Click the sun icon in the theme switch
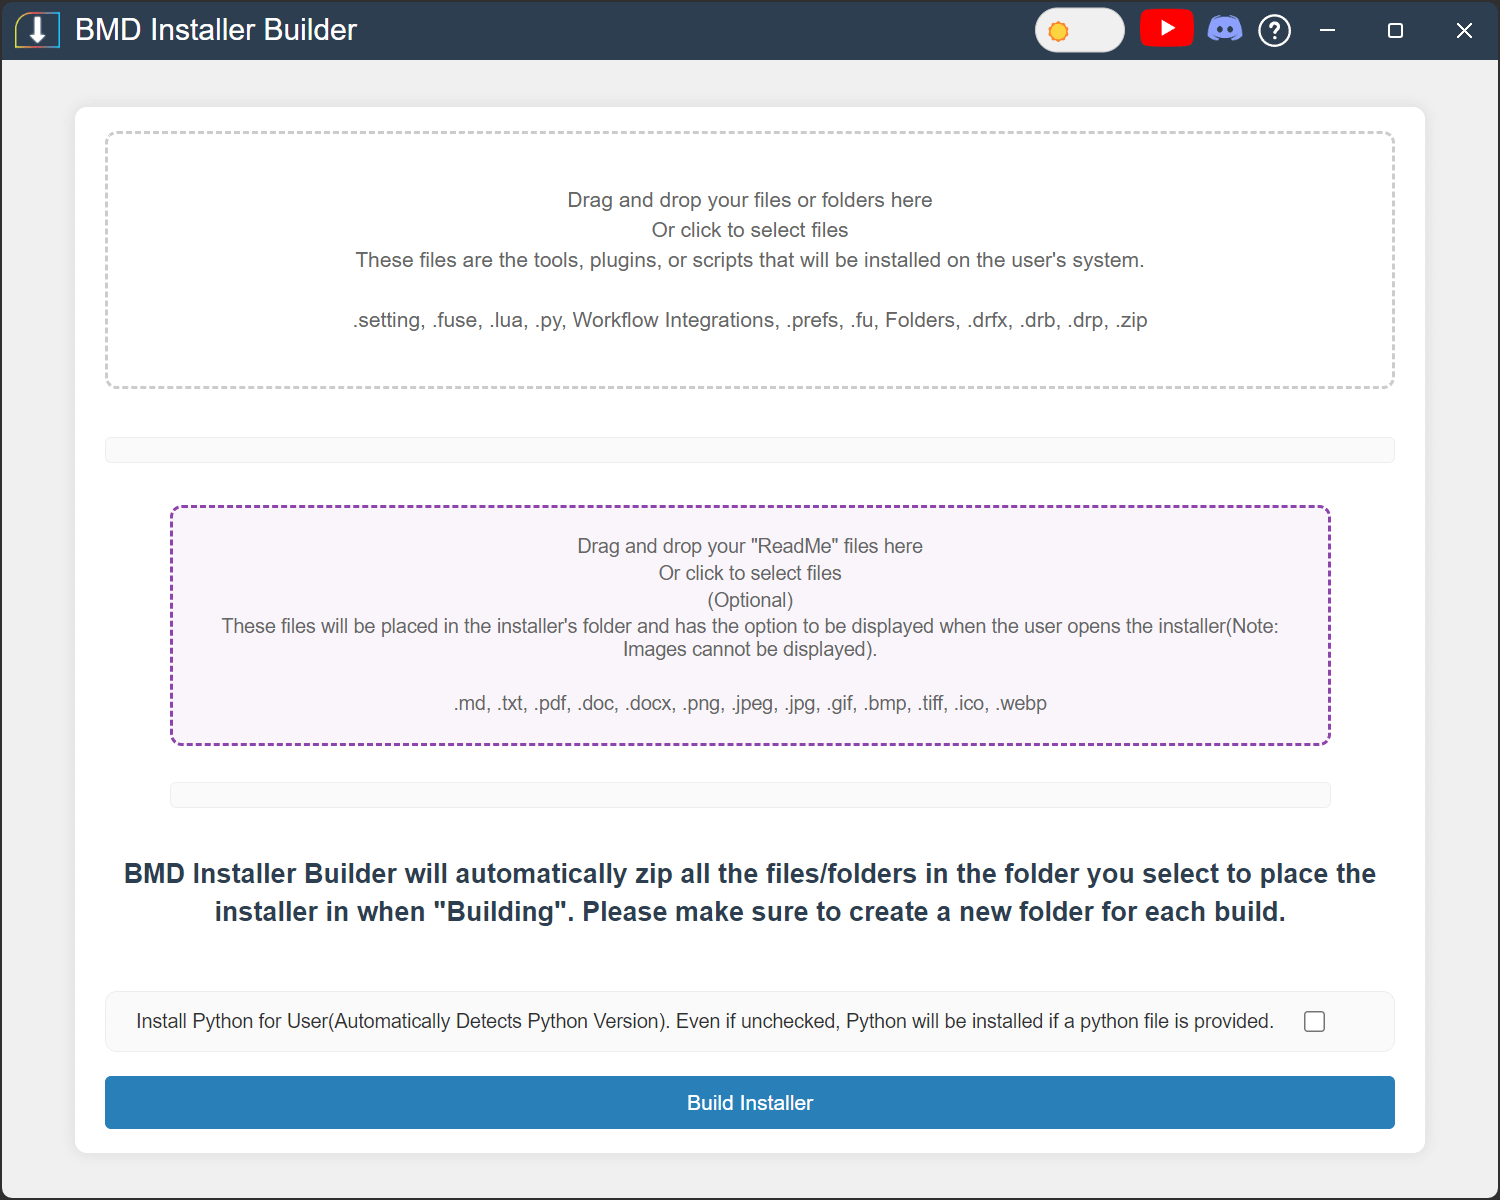This screenshot has width=1500, height=1200. [x=1058, y=32]
